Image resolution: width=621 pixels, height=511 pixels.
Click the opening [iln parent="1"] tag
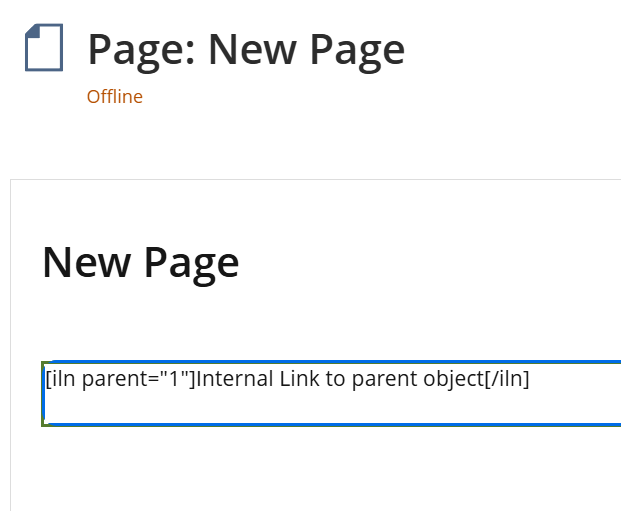(120, 380)
